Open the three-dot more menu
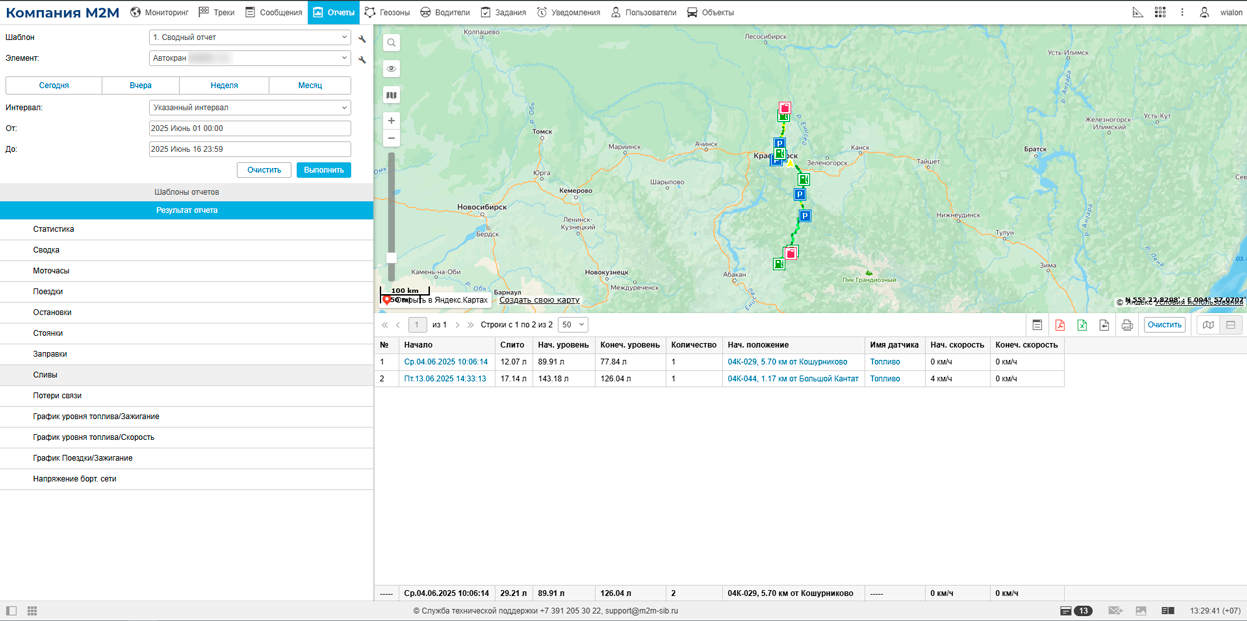 pyautogui.click(x=1182, y=12)
